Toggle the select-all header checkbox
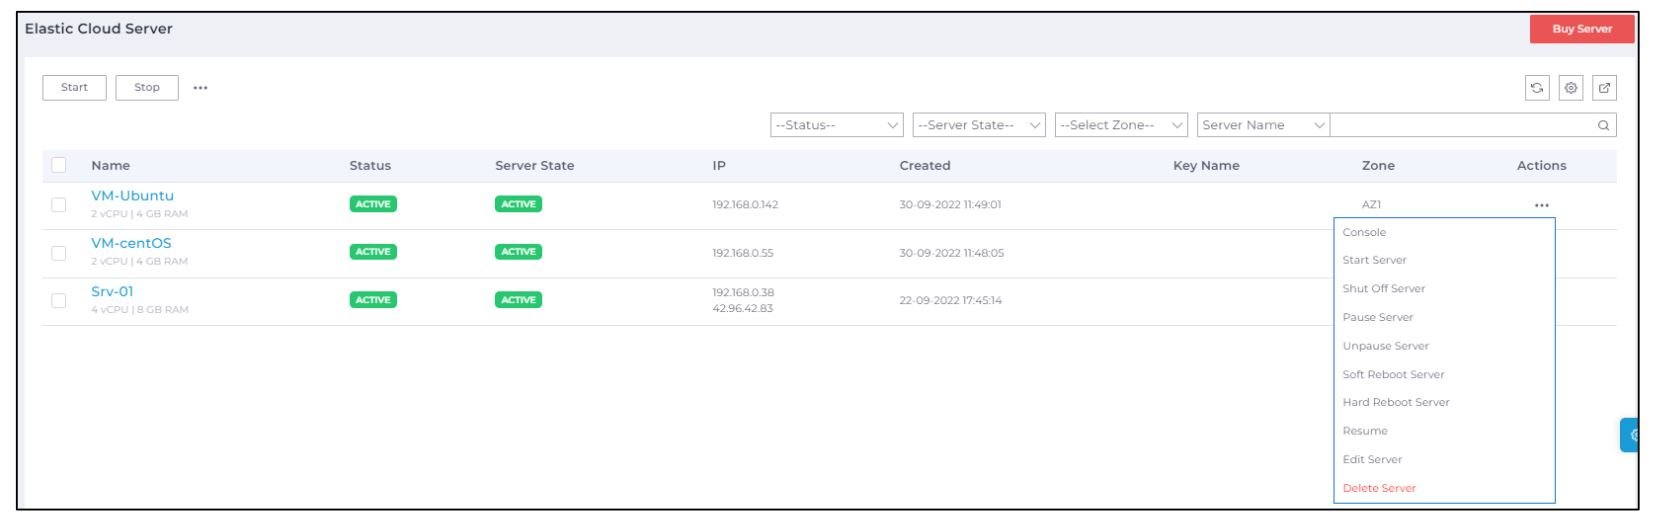 click(x=59, y=166)
